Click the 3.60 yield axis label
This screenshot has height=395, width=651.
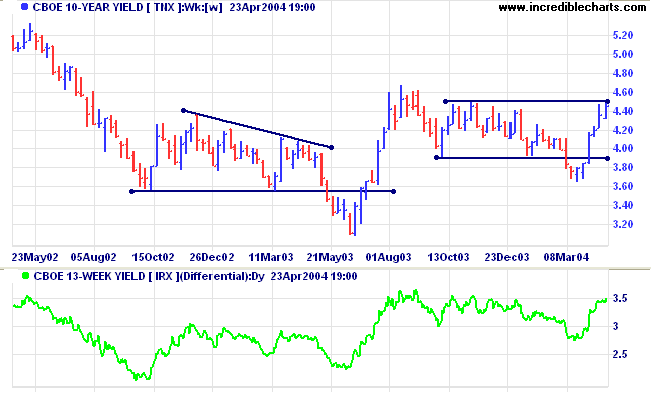coord(623,186)
